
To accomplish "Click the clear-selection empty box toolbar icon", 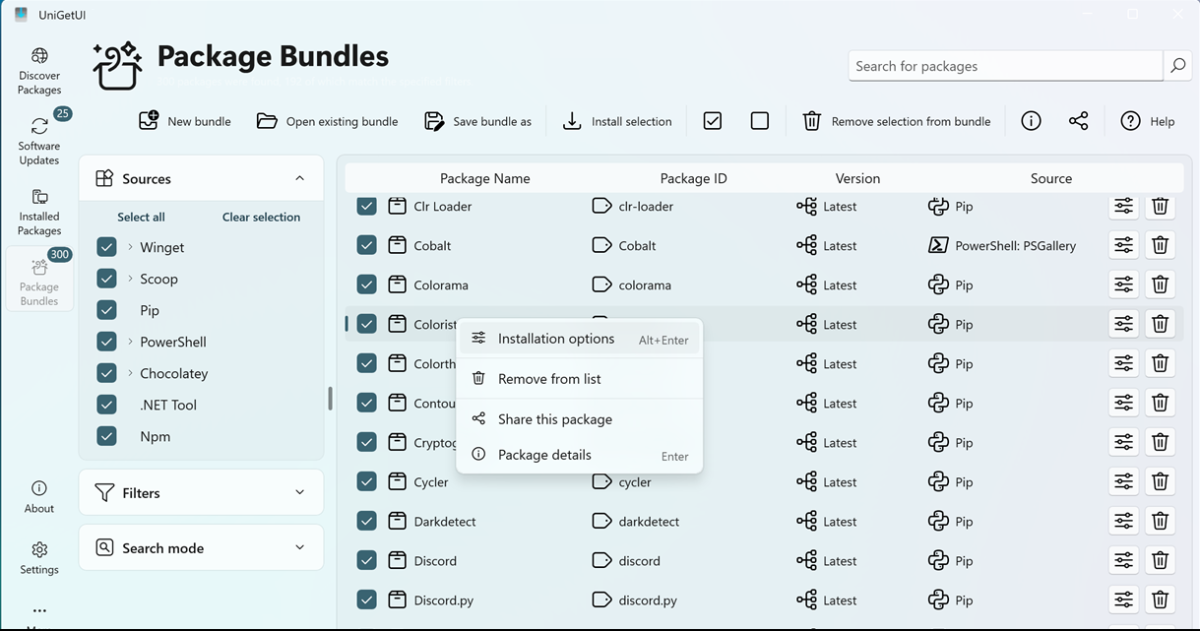I will 760,121.
